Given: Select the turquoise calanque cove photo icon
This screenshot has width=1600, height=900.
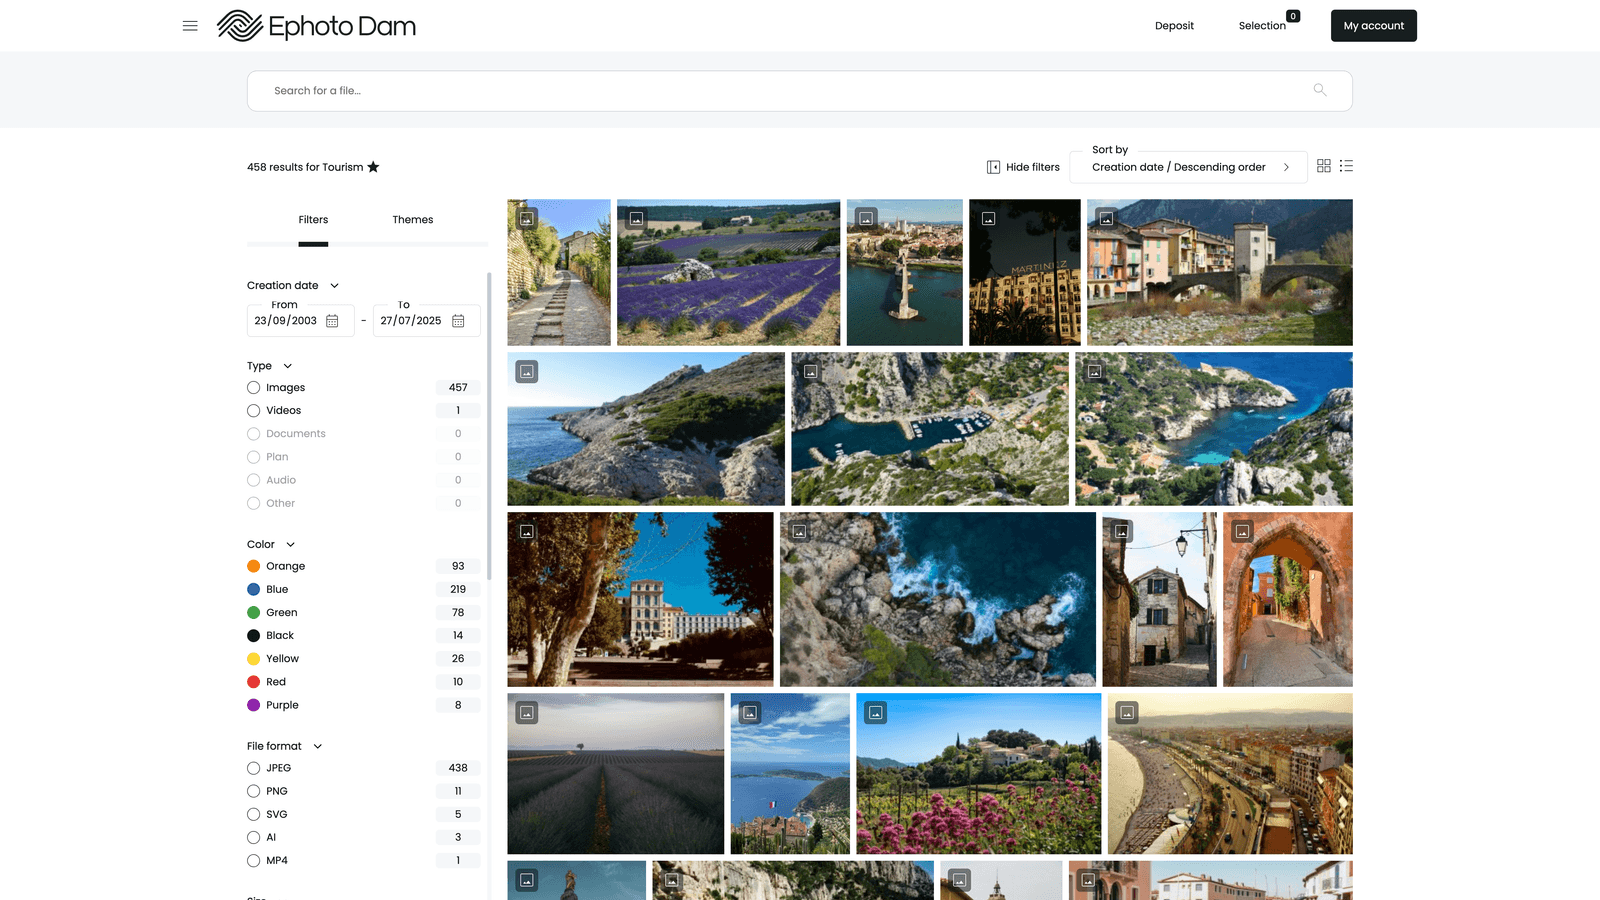Looking at the screenshot, I should coord(1094,371).
